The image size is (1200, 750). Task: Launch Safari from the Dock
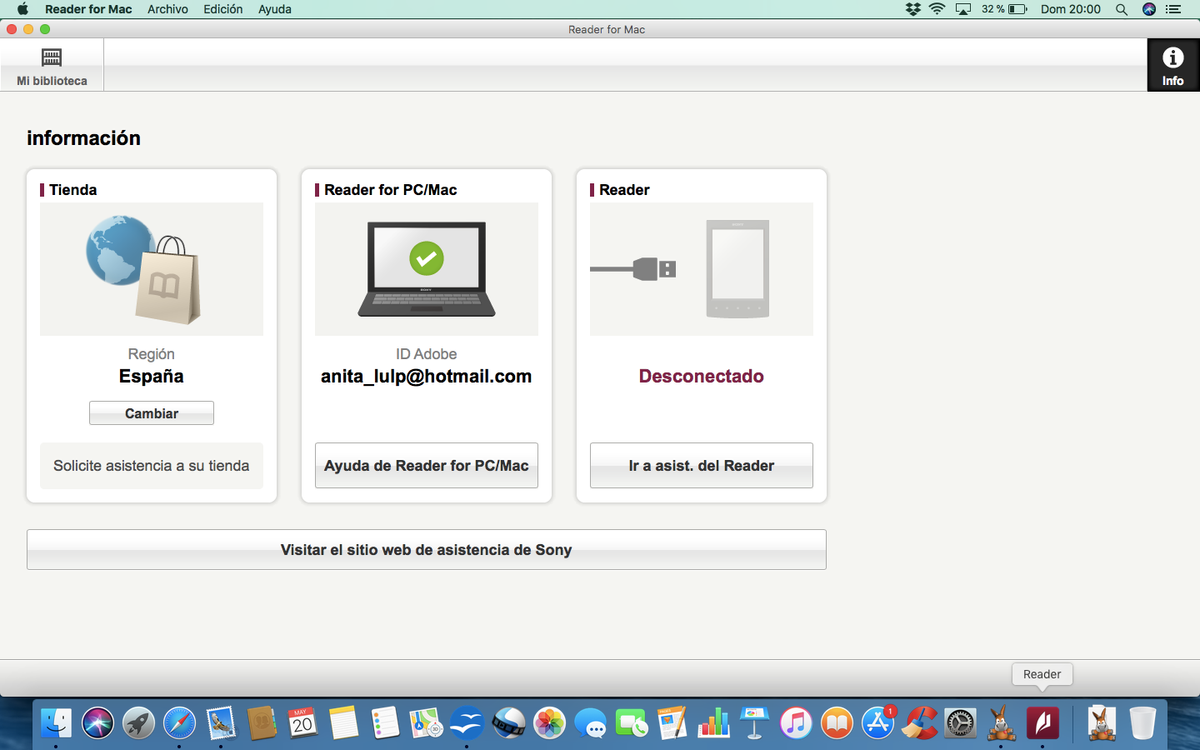tap(179, 722)
